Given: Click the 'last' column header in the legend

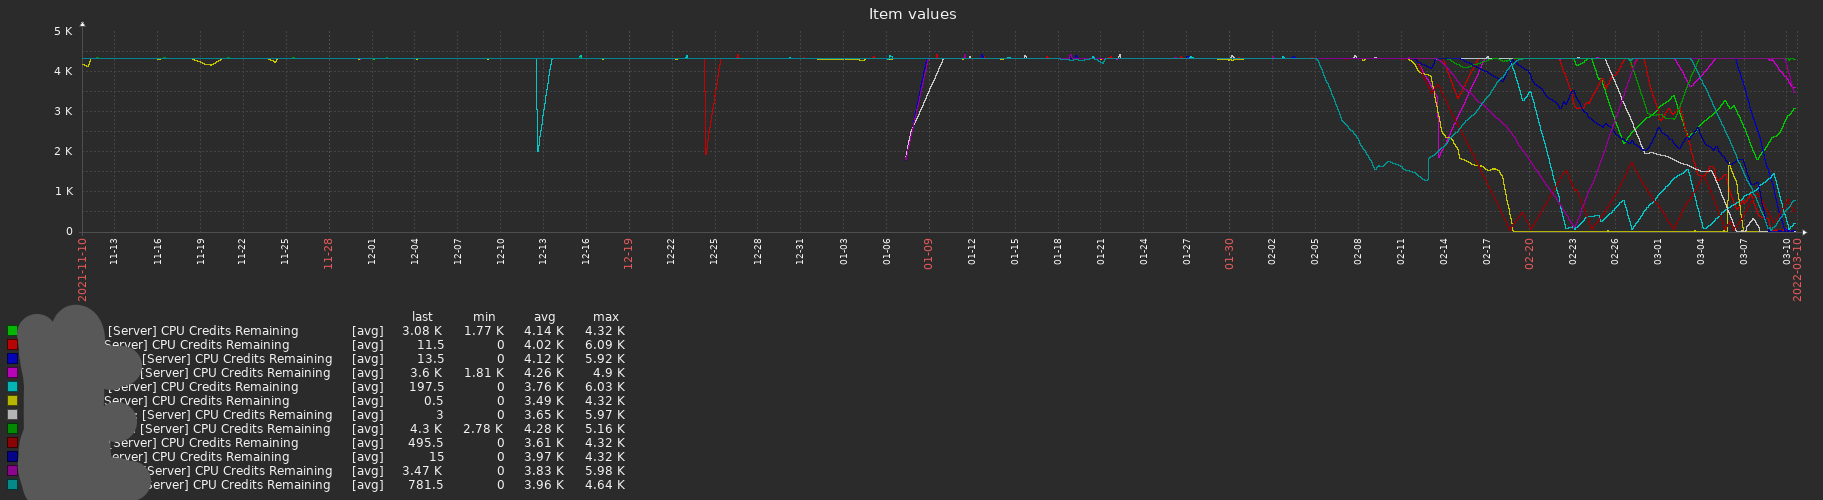Looking at the screenshot, I should click(x=422, y=317).
